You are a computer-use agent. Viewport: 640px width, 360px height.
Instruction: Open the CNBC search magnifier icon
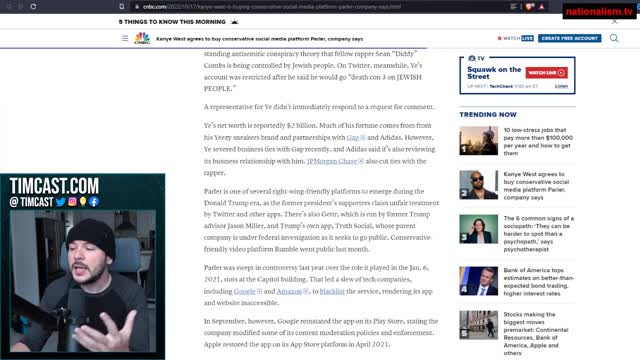click(x=614, y=38)
